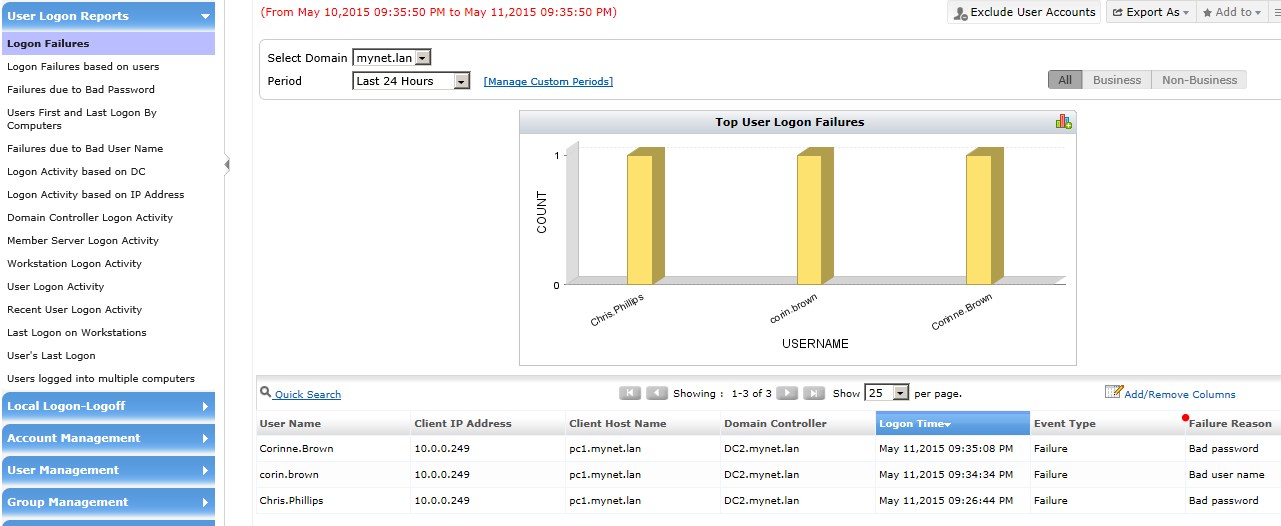Open Logon Activity based on IP Address
This screenshot has height=526, width=1281.
pos(96,194)
